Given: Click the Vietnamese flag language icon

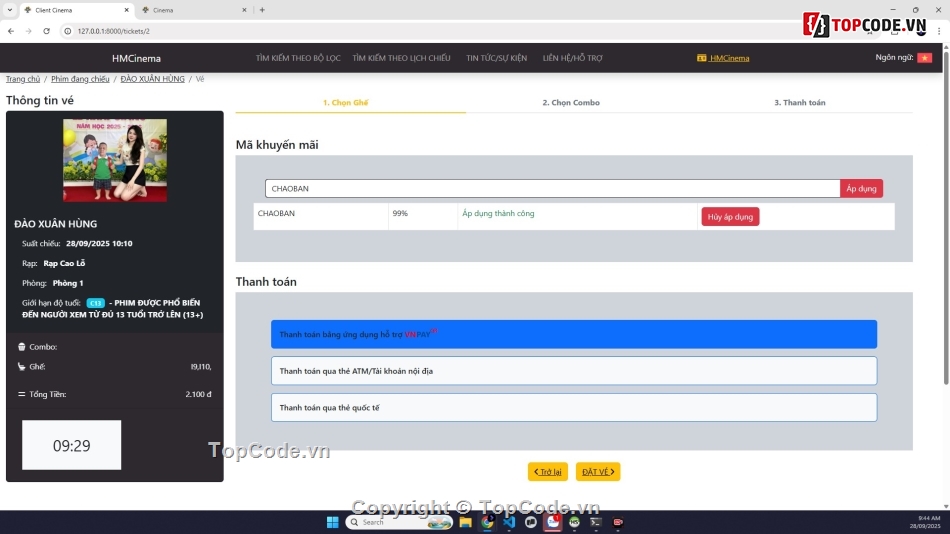Looking at the screenshot, I should 924,58.
